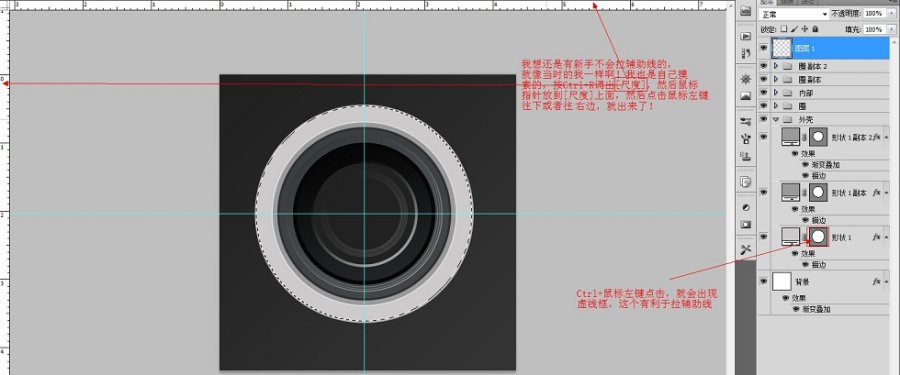Click the fx icon on 形状 1 layer
The image size is (900, 375).
[x=876, y=237]
